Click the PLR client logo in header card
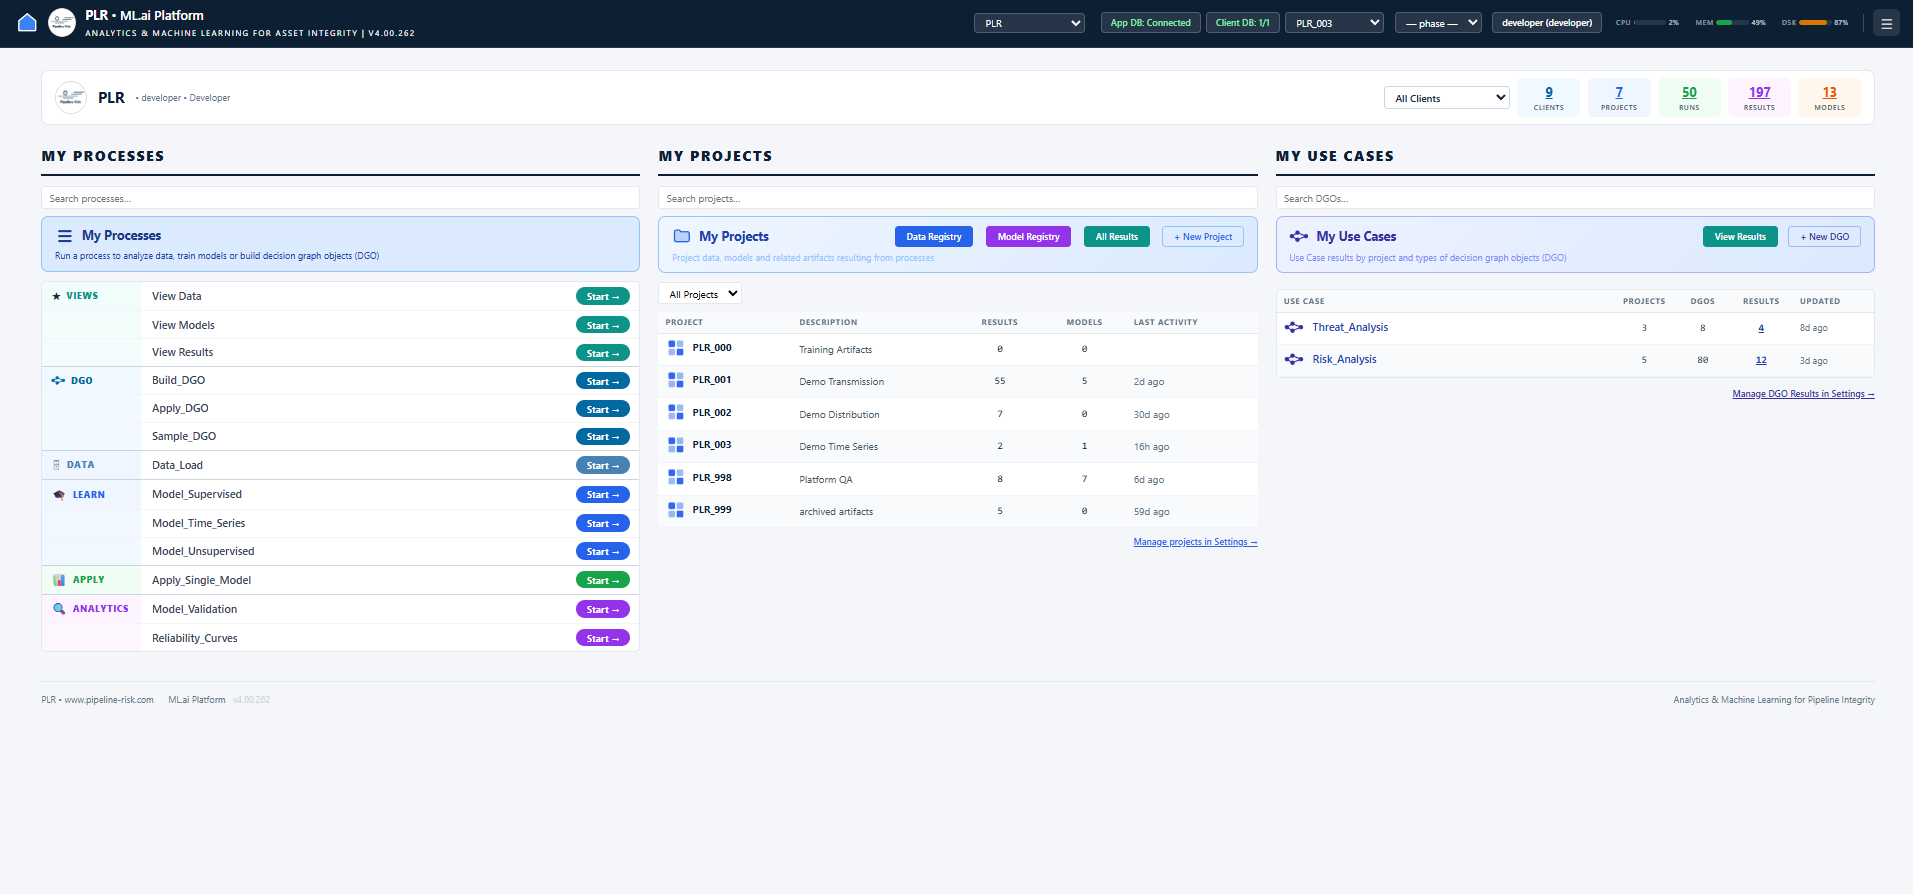The width and height of the screenshot is (1913, 894). [71, 97]
